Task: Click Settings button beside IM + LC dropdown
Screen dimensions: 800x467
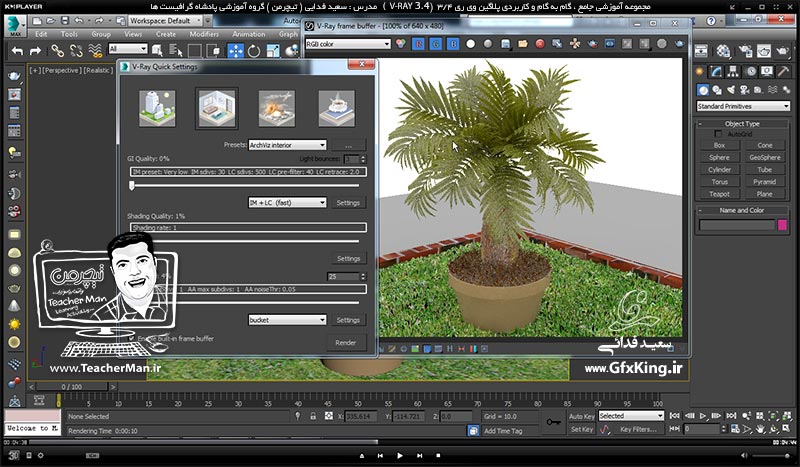Action: click(x=348, y=203)
